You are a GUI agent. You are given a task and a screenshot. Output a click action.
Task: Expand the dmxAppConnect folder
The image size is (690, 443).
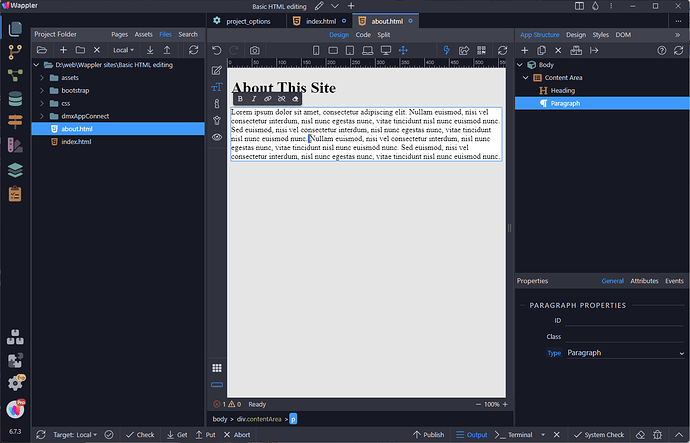coord(42,116)
